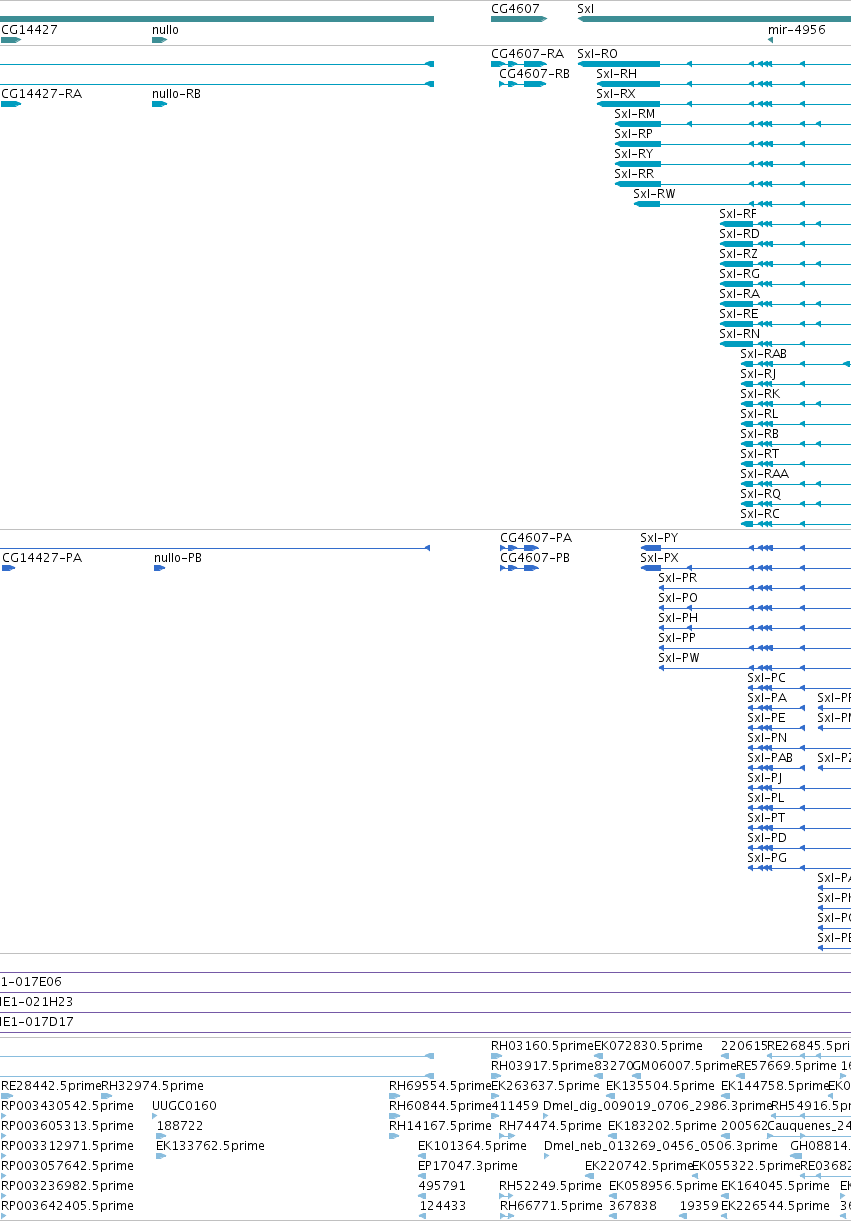Open transcript CG4607-RA
This screenshot has width=851, height=1221.
(x=527, y=54)
